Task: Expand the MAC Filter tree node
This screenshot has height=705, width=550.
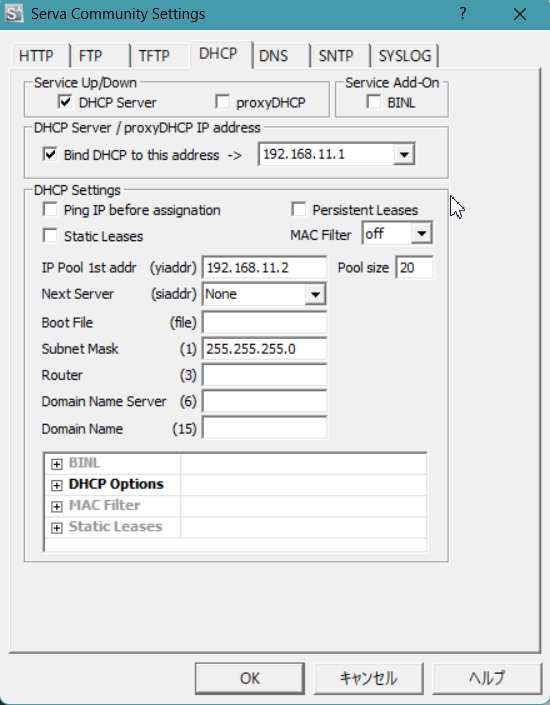Action: pyautogui.click(x=57, y=506)
